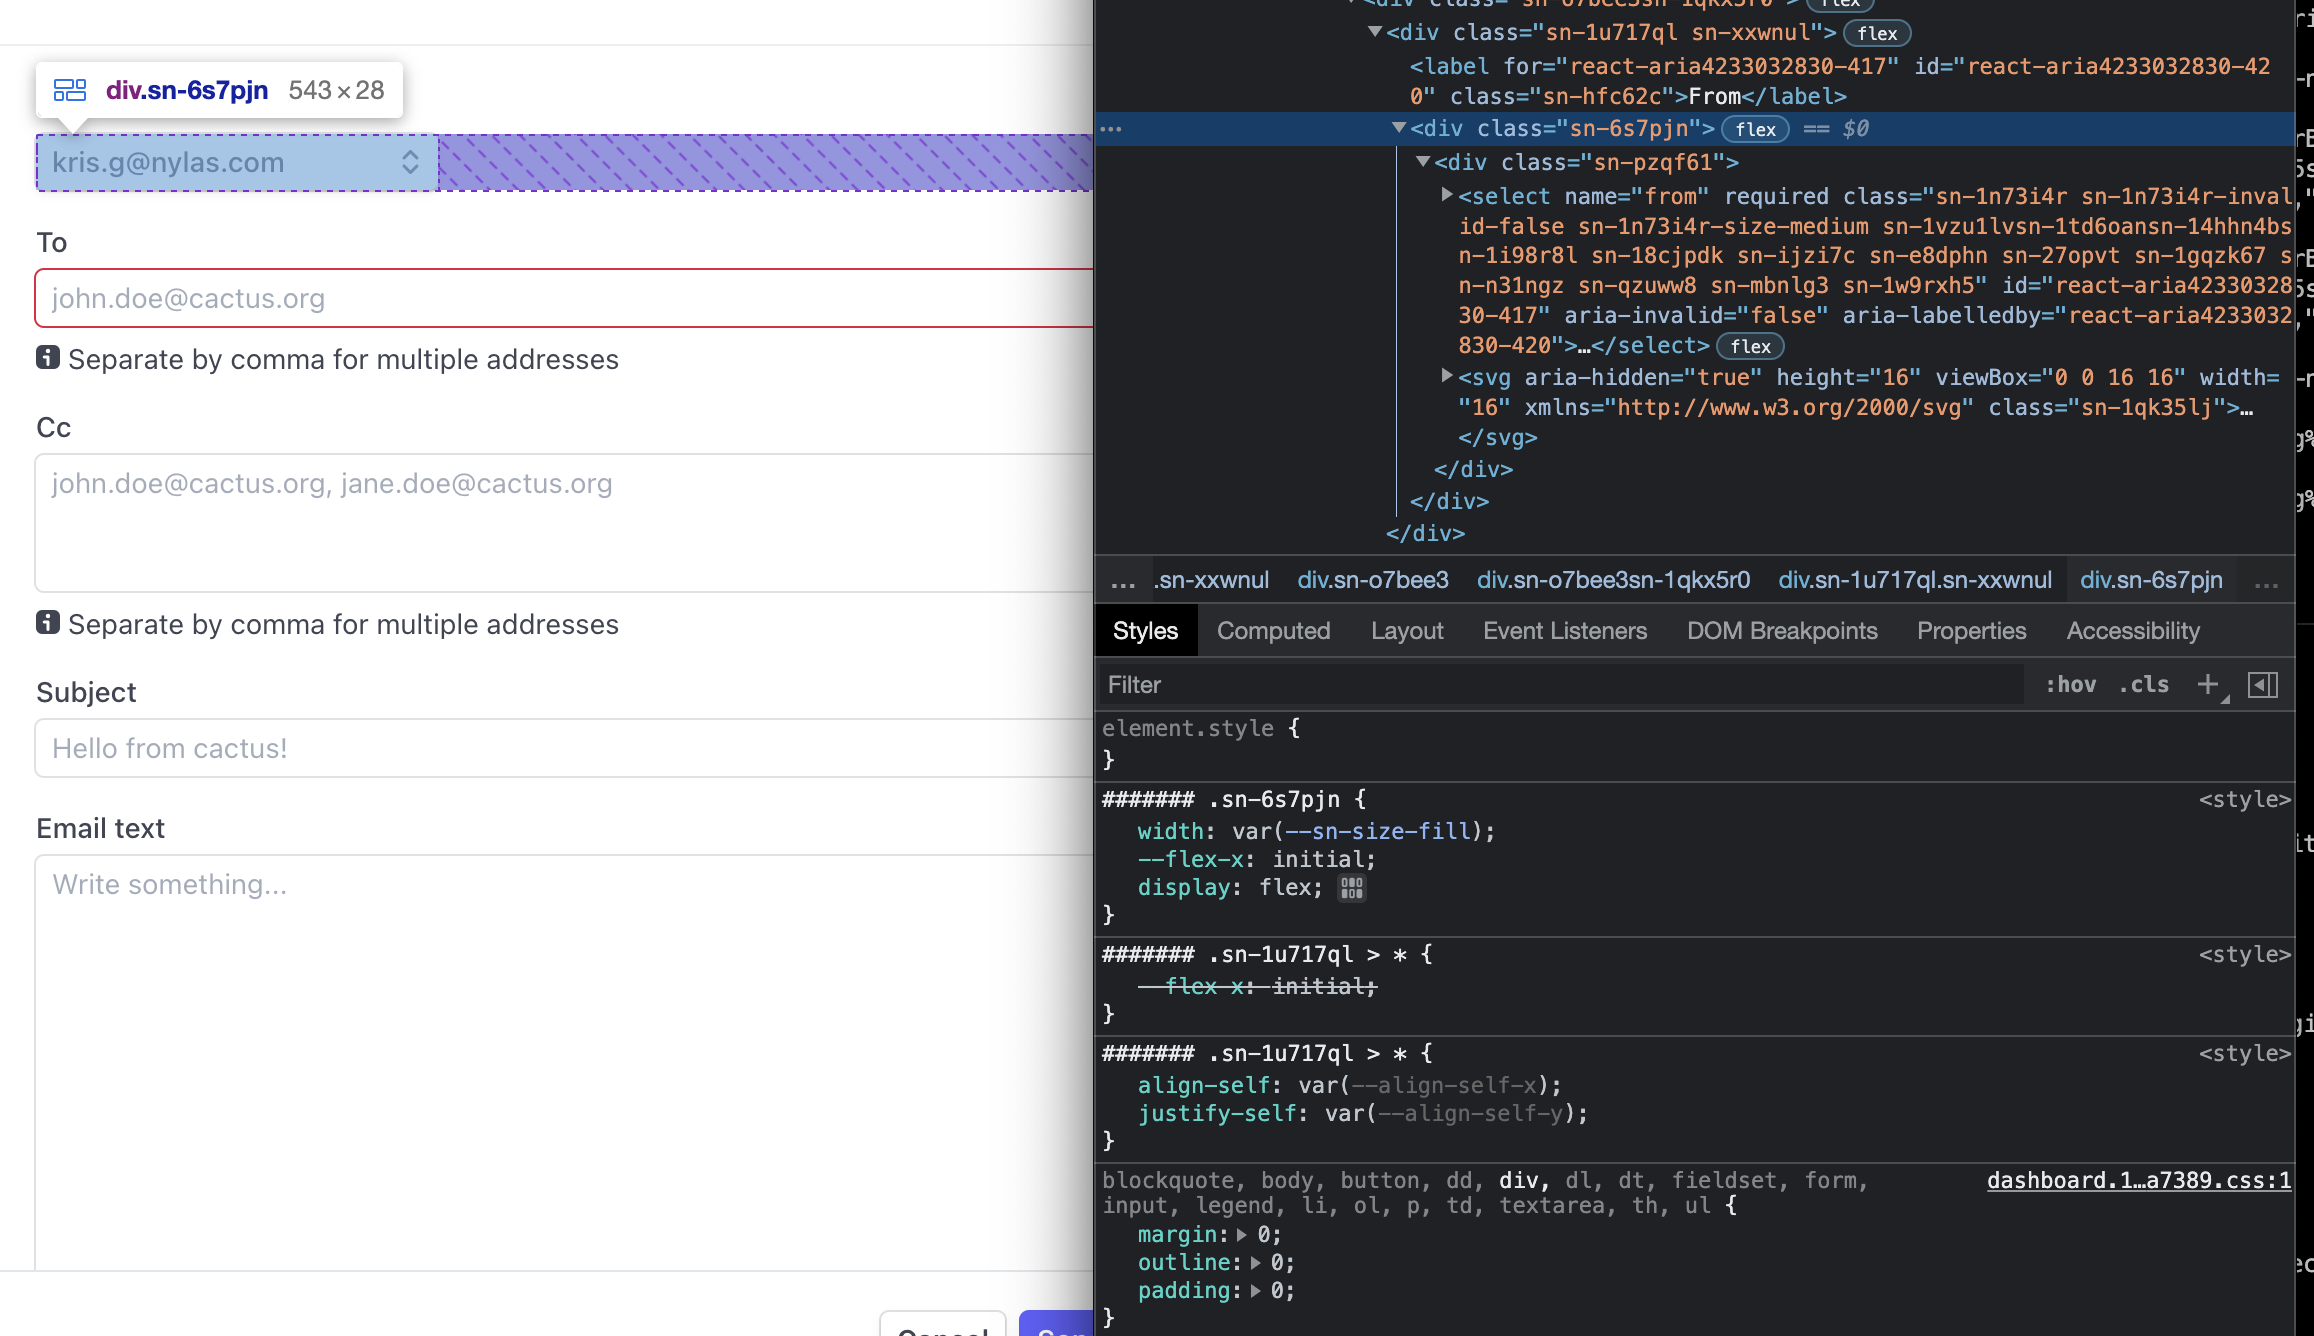
Task: Expand the select name="from" node
Action: (1447, 195)
